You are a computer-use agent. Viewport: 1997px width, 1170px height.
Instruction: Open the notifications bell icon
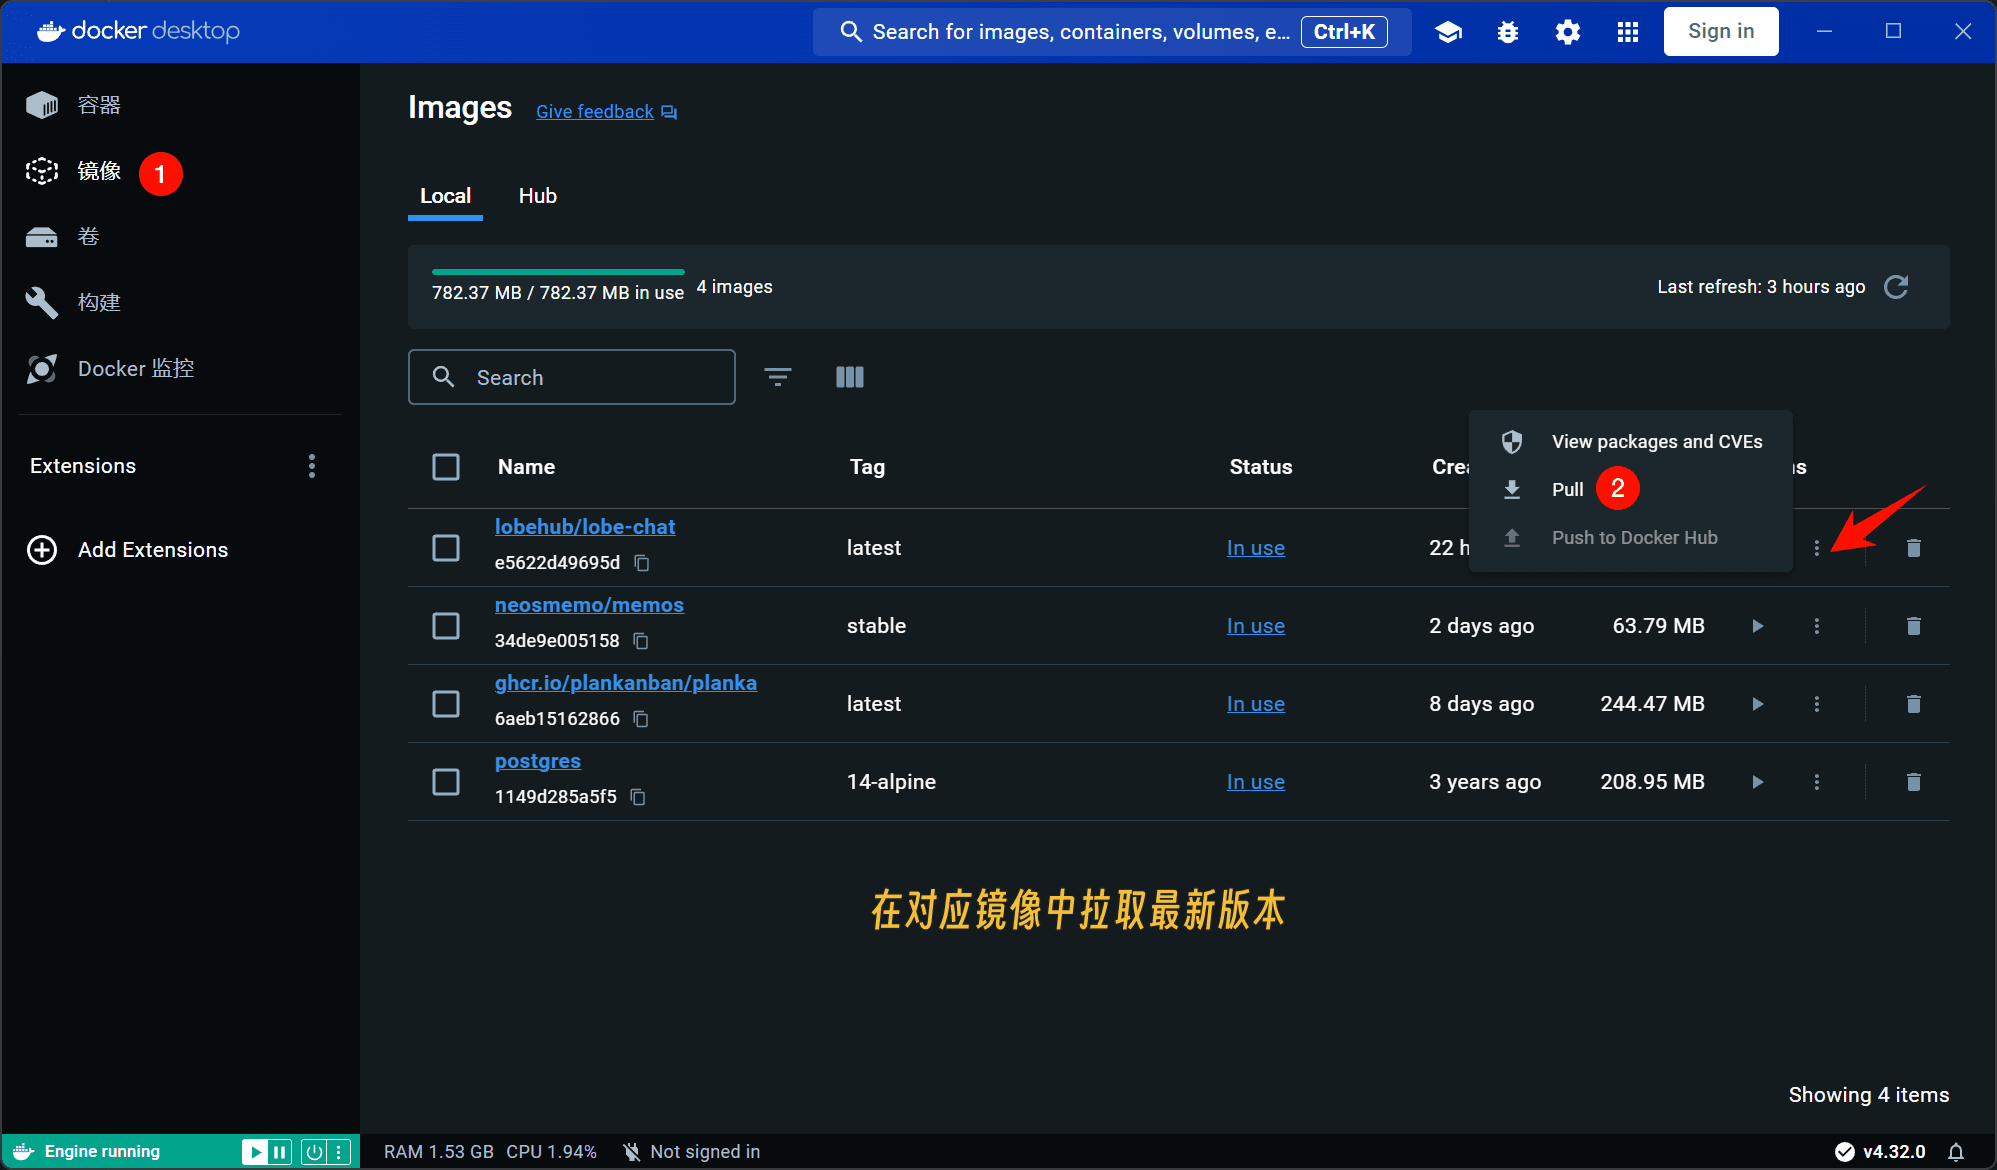click(1956, 1152)
